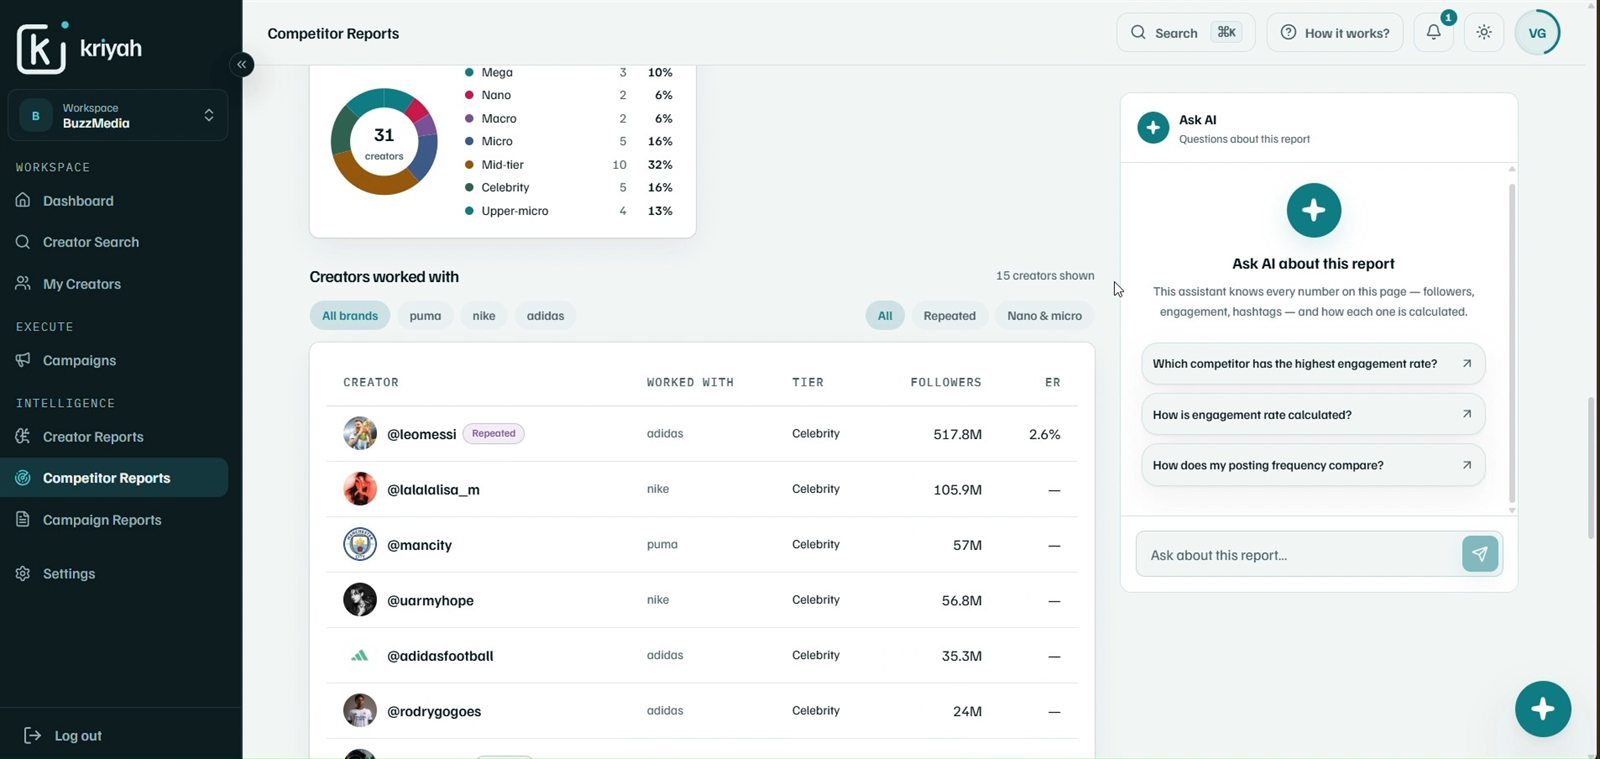Toggle the light/dark theme

click(1484, 33)
